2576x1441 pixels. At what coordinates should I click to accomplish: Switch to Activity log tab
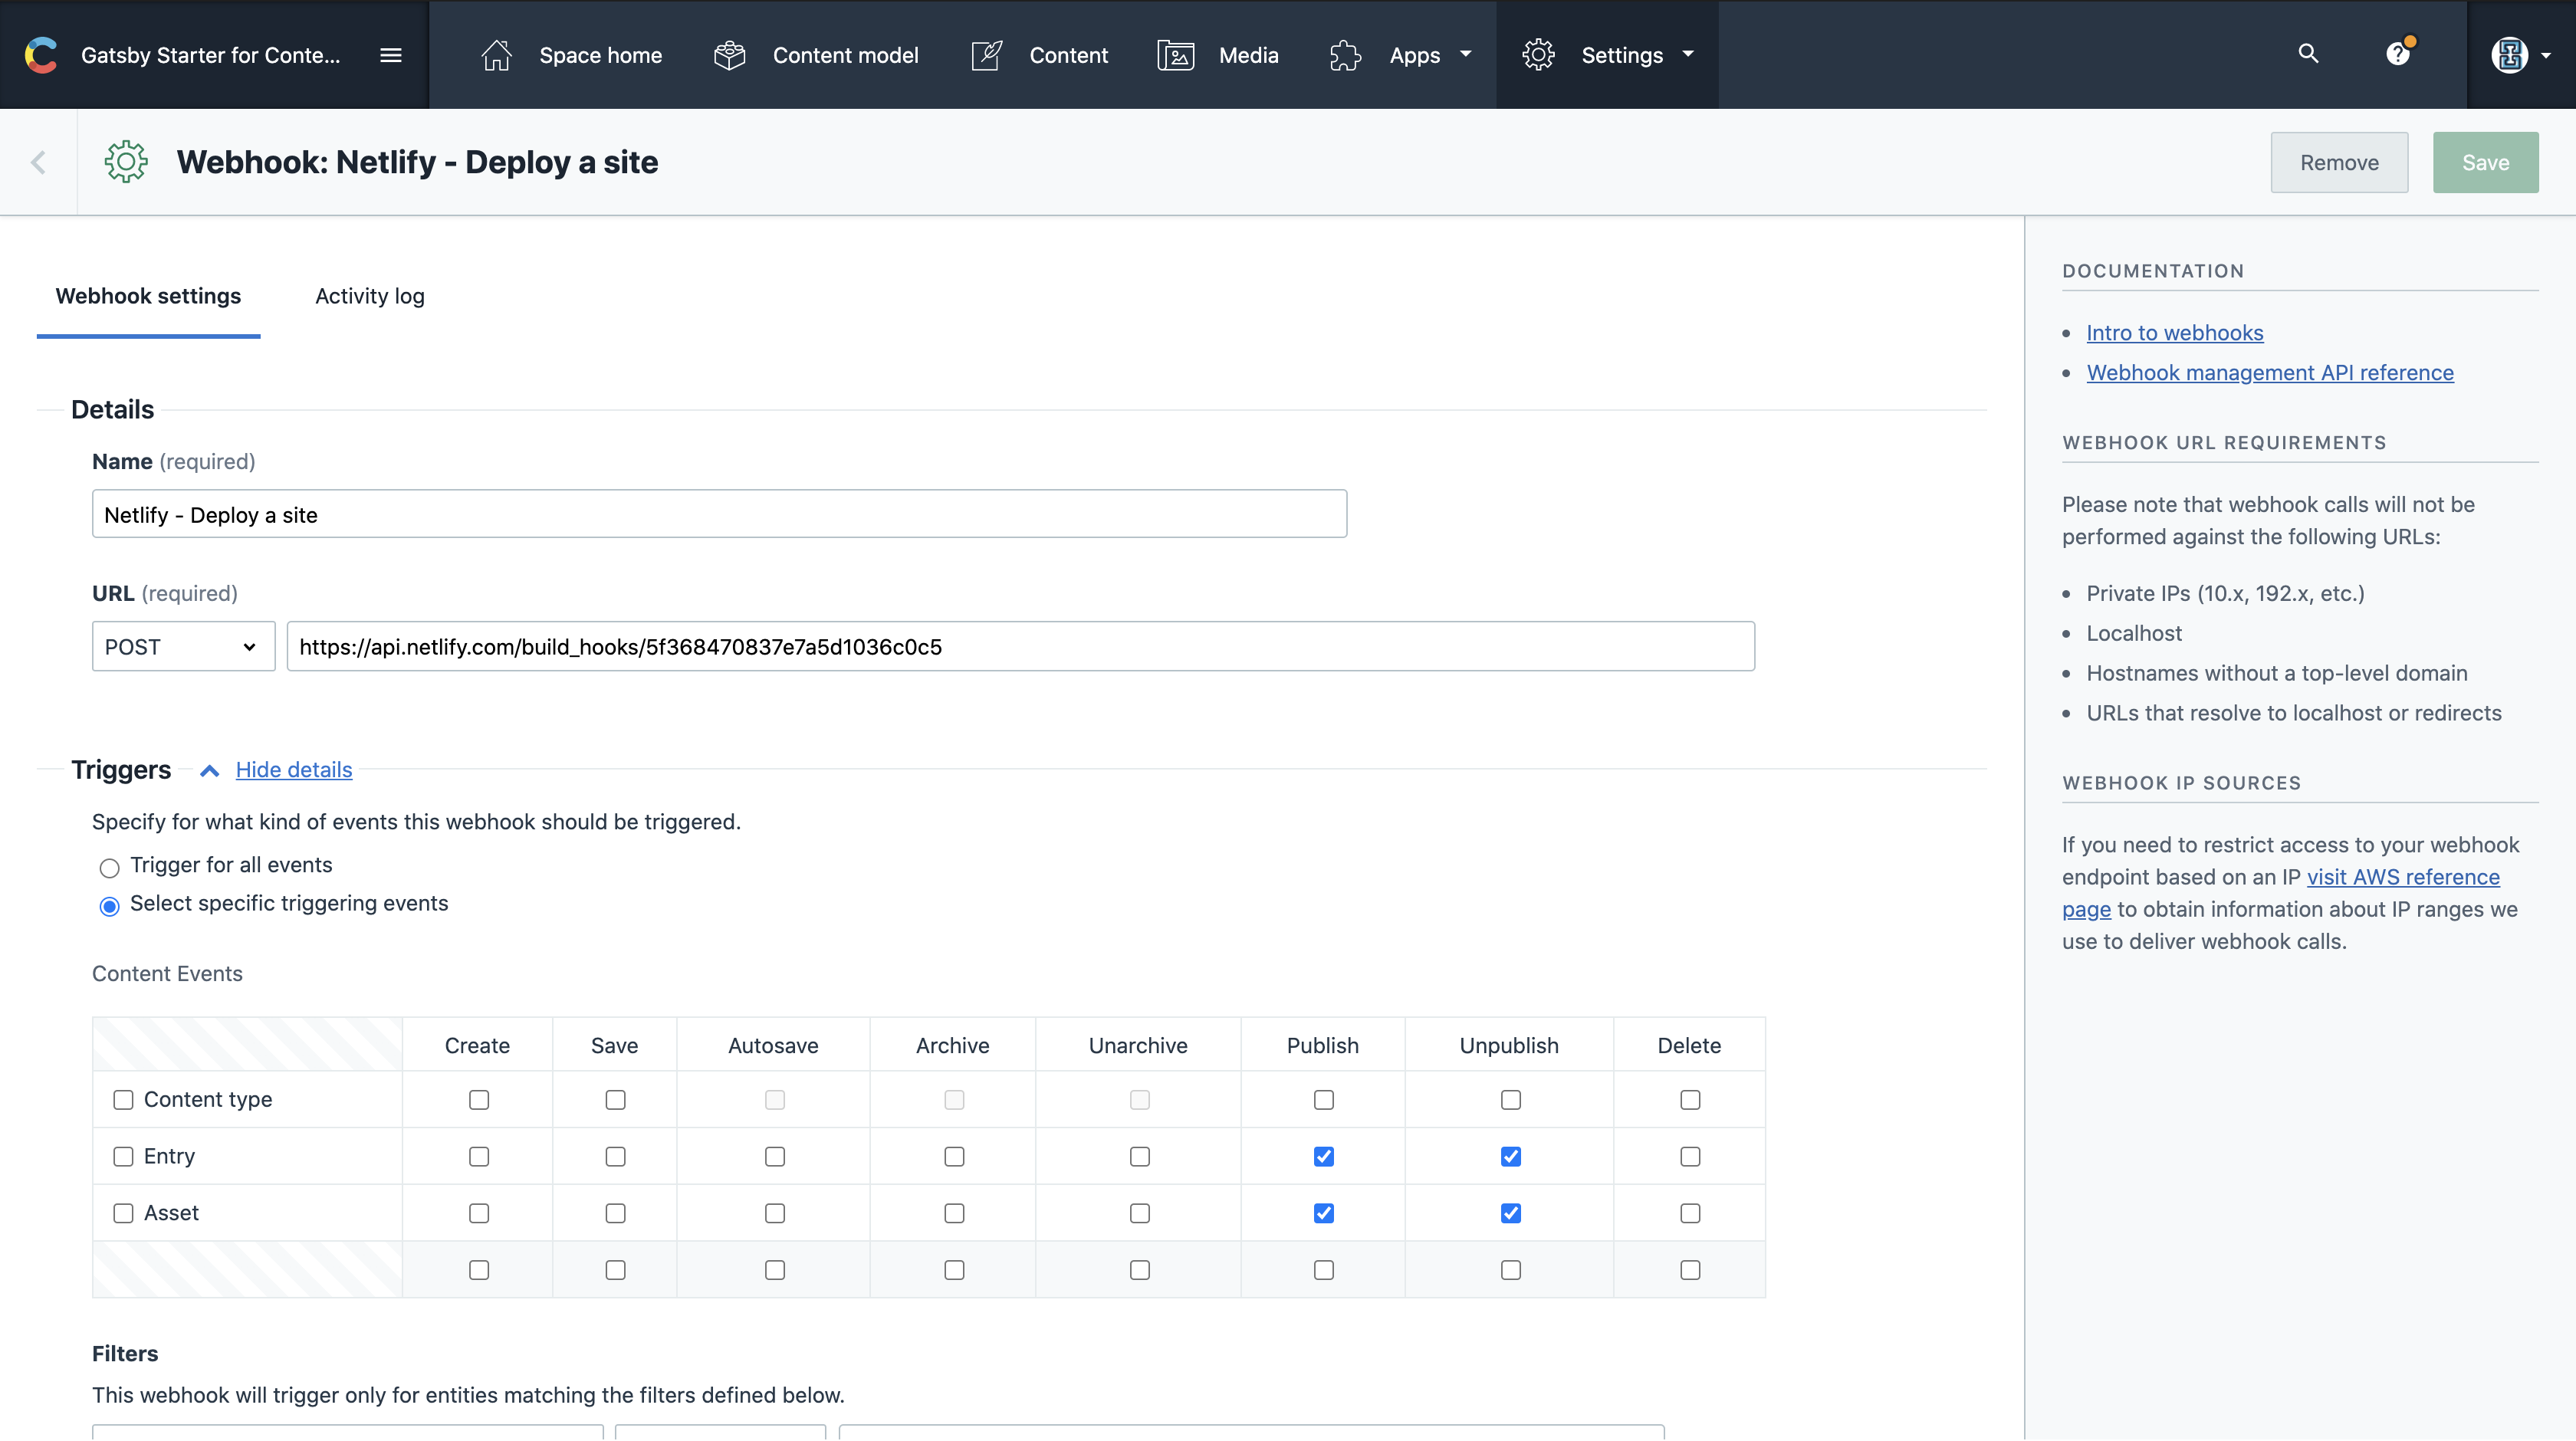370,296
